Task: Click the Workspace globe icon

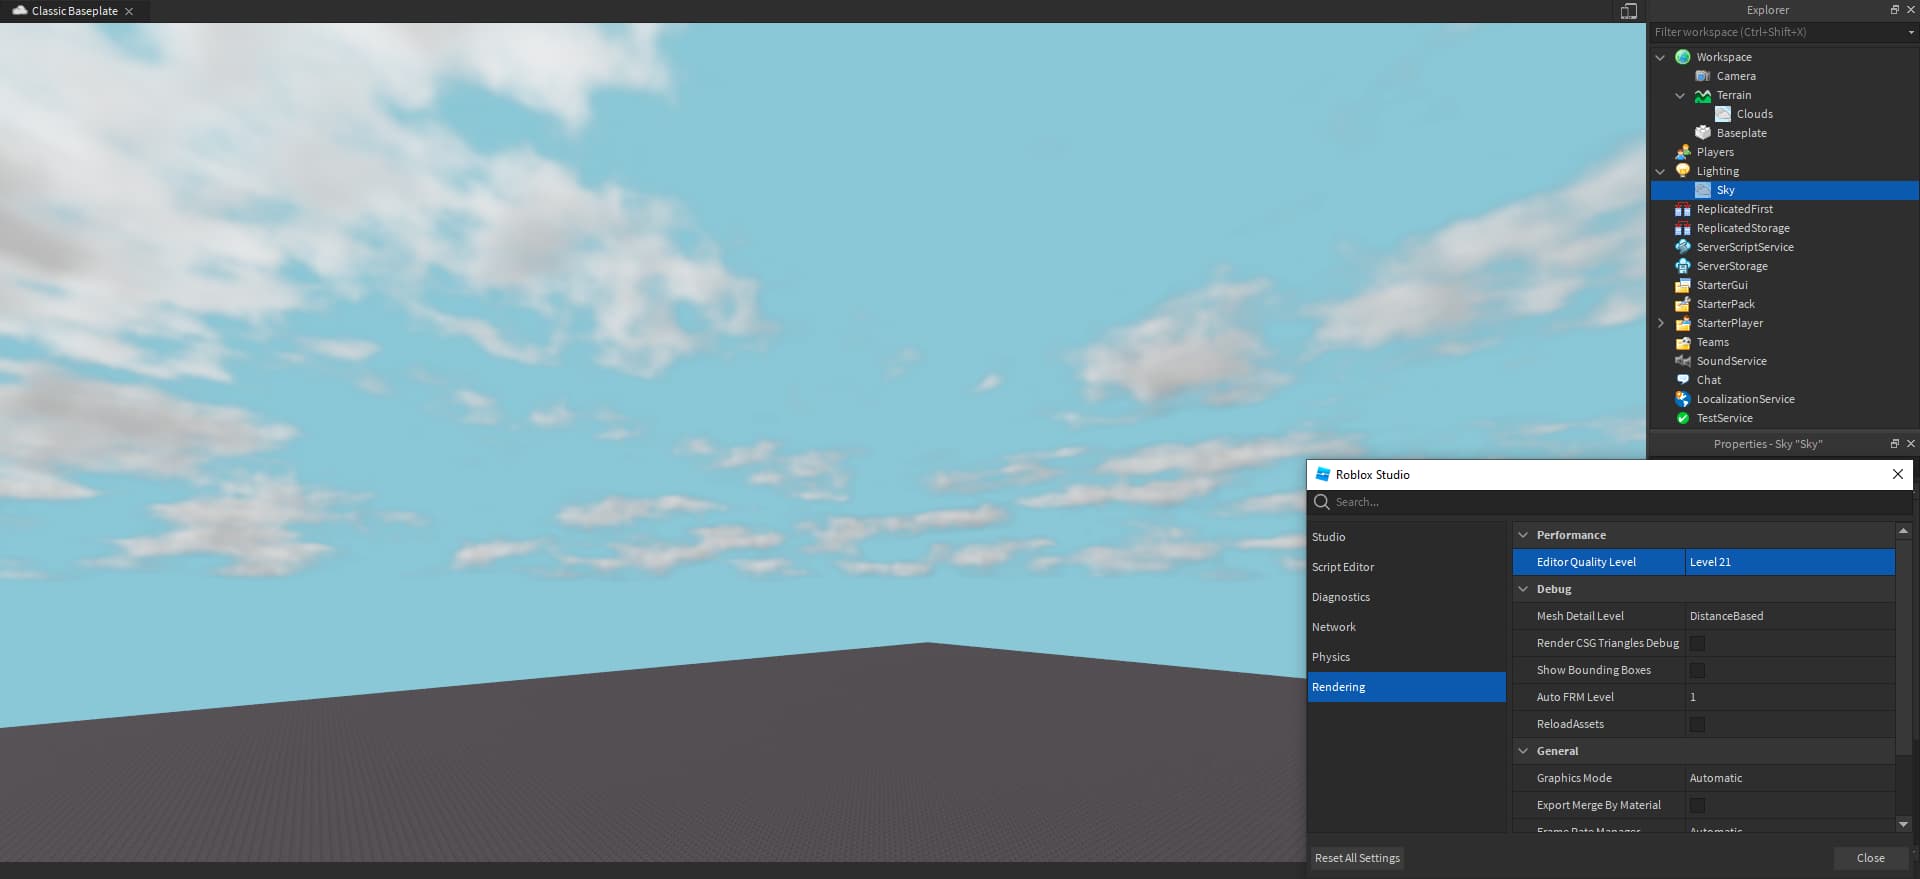Action: coord(1683,57)
